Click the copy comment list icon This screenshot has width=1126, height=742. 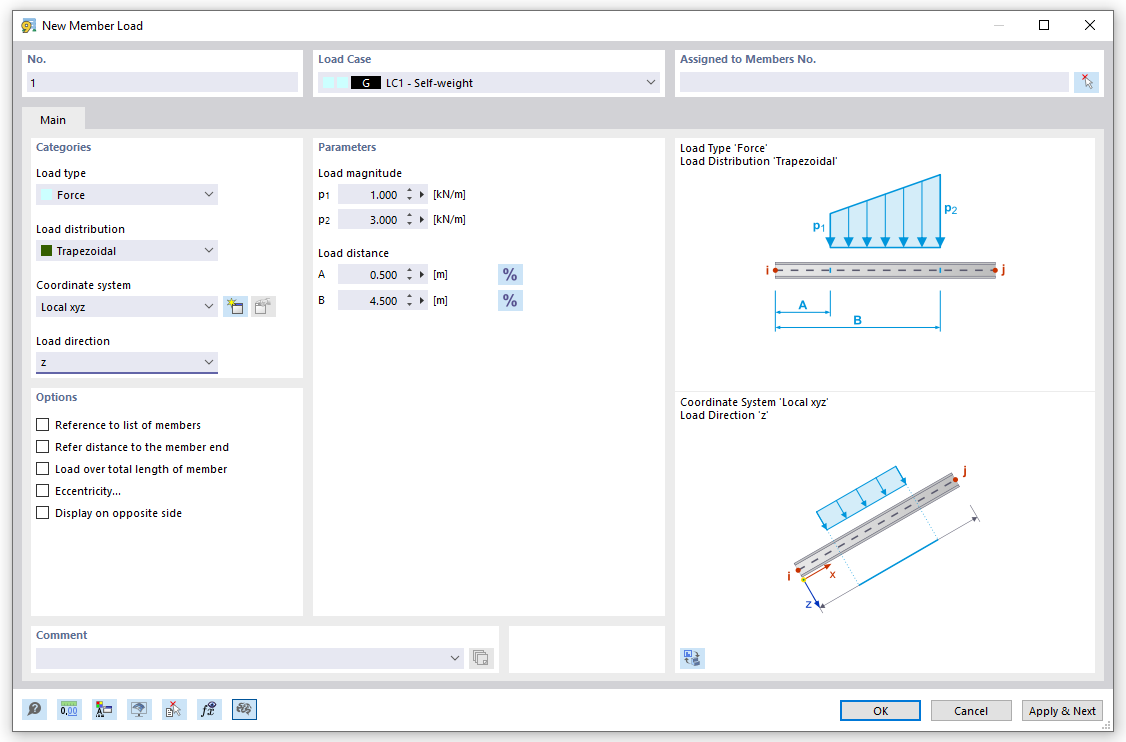[481, 657]
